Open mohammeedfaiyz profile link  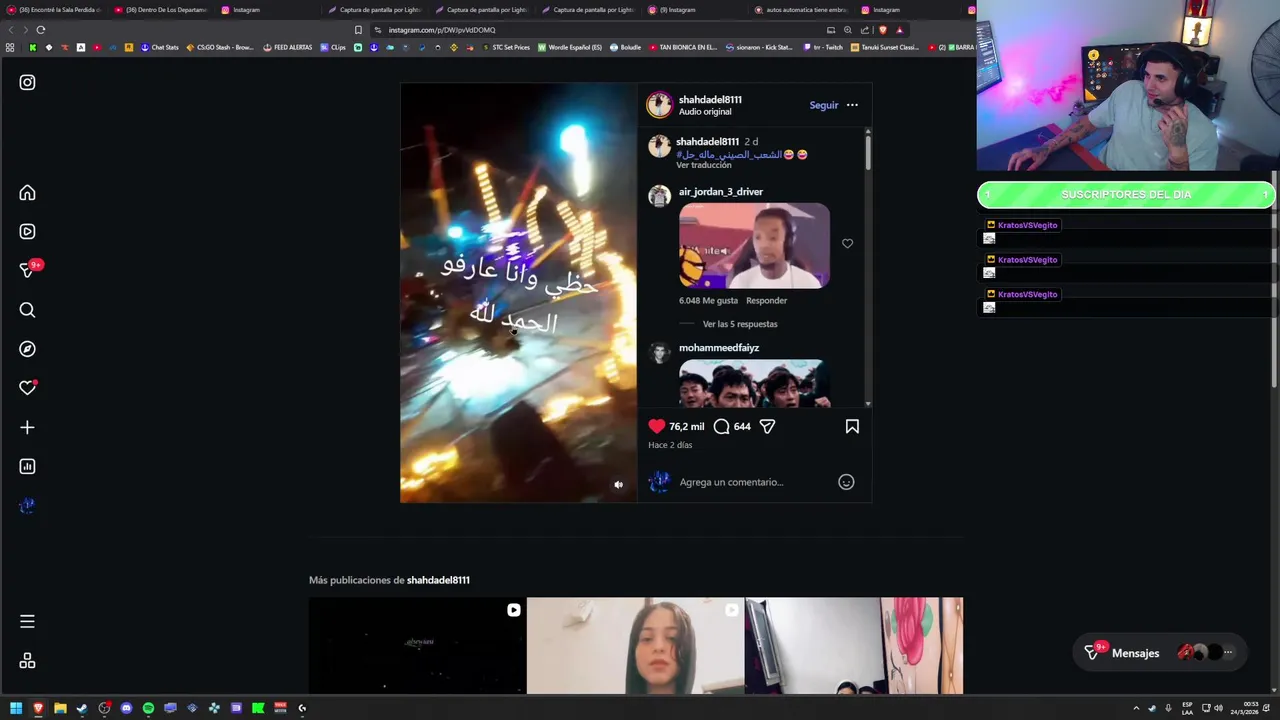(x=719, y=347)
